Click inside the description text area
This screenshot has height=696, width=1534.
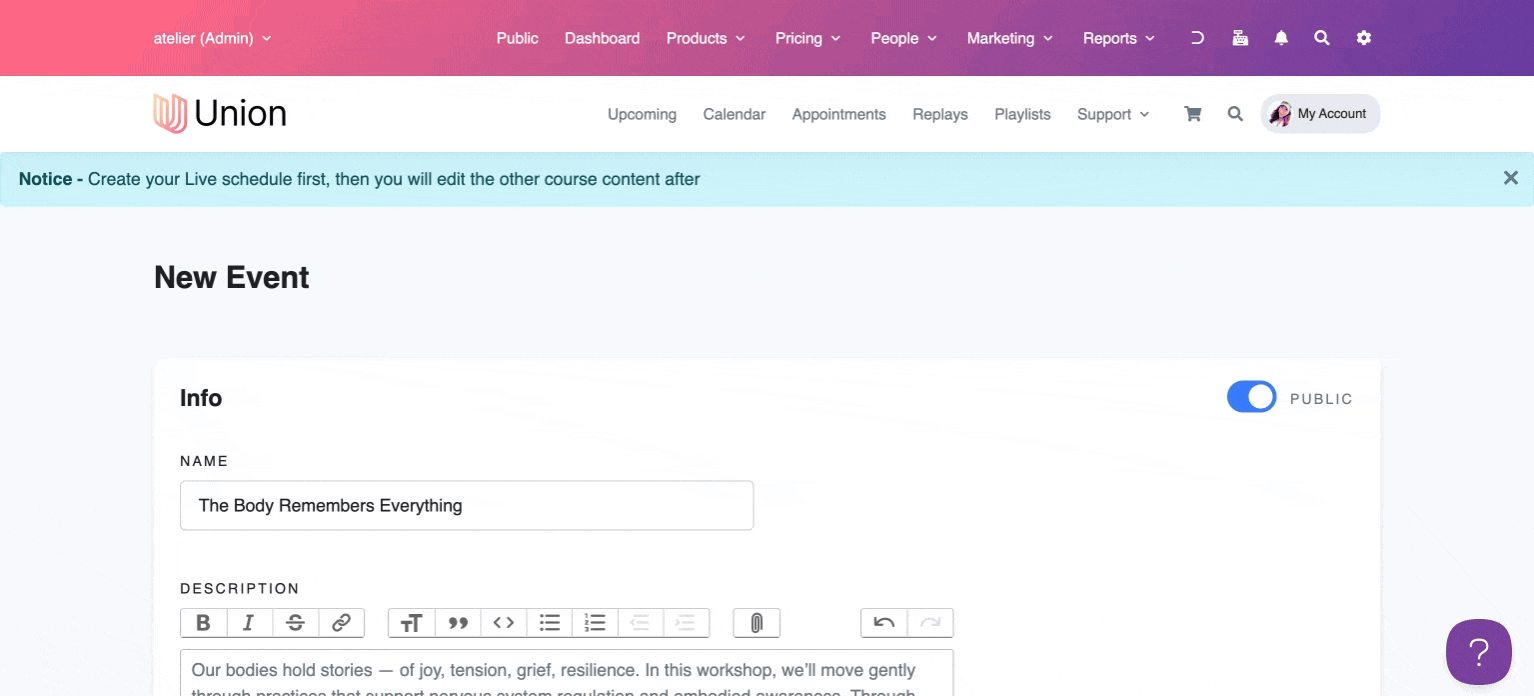567,673
